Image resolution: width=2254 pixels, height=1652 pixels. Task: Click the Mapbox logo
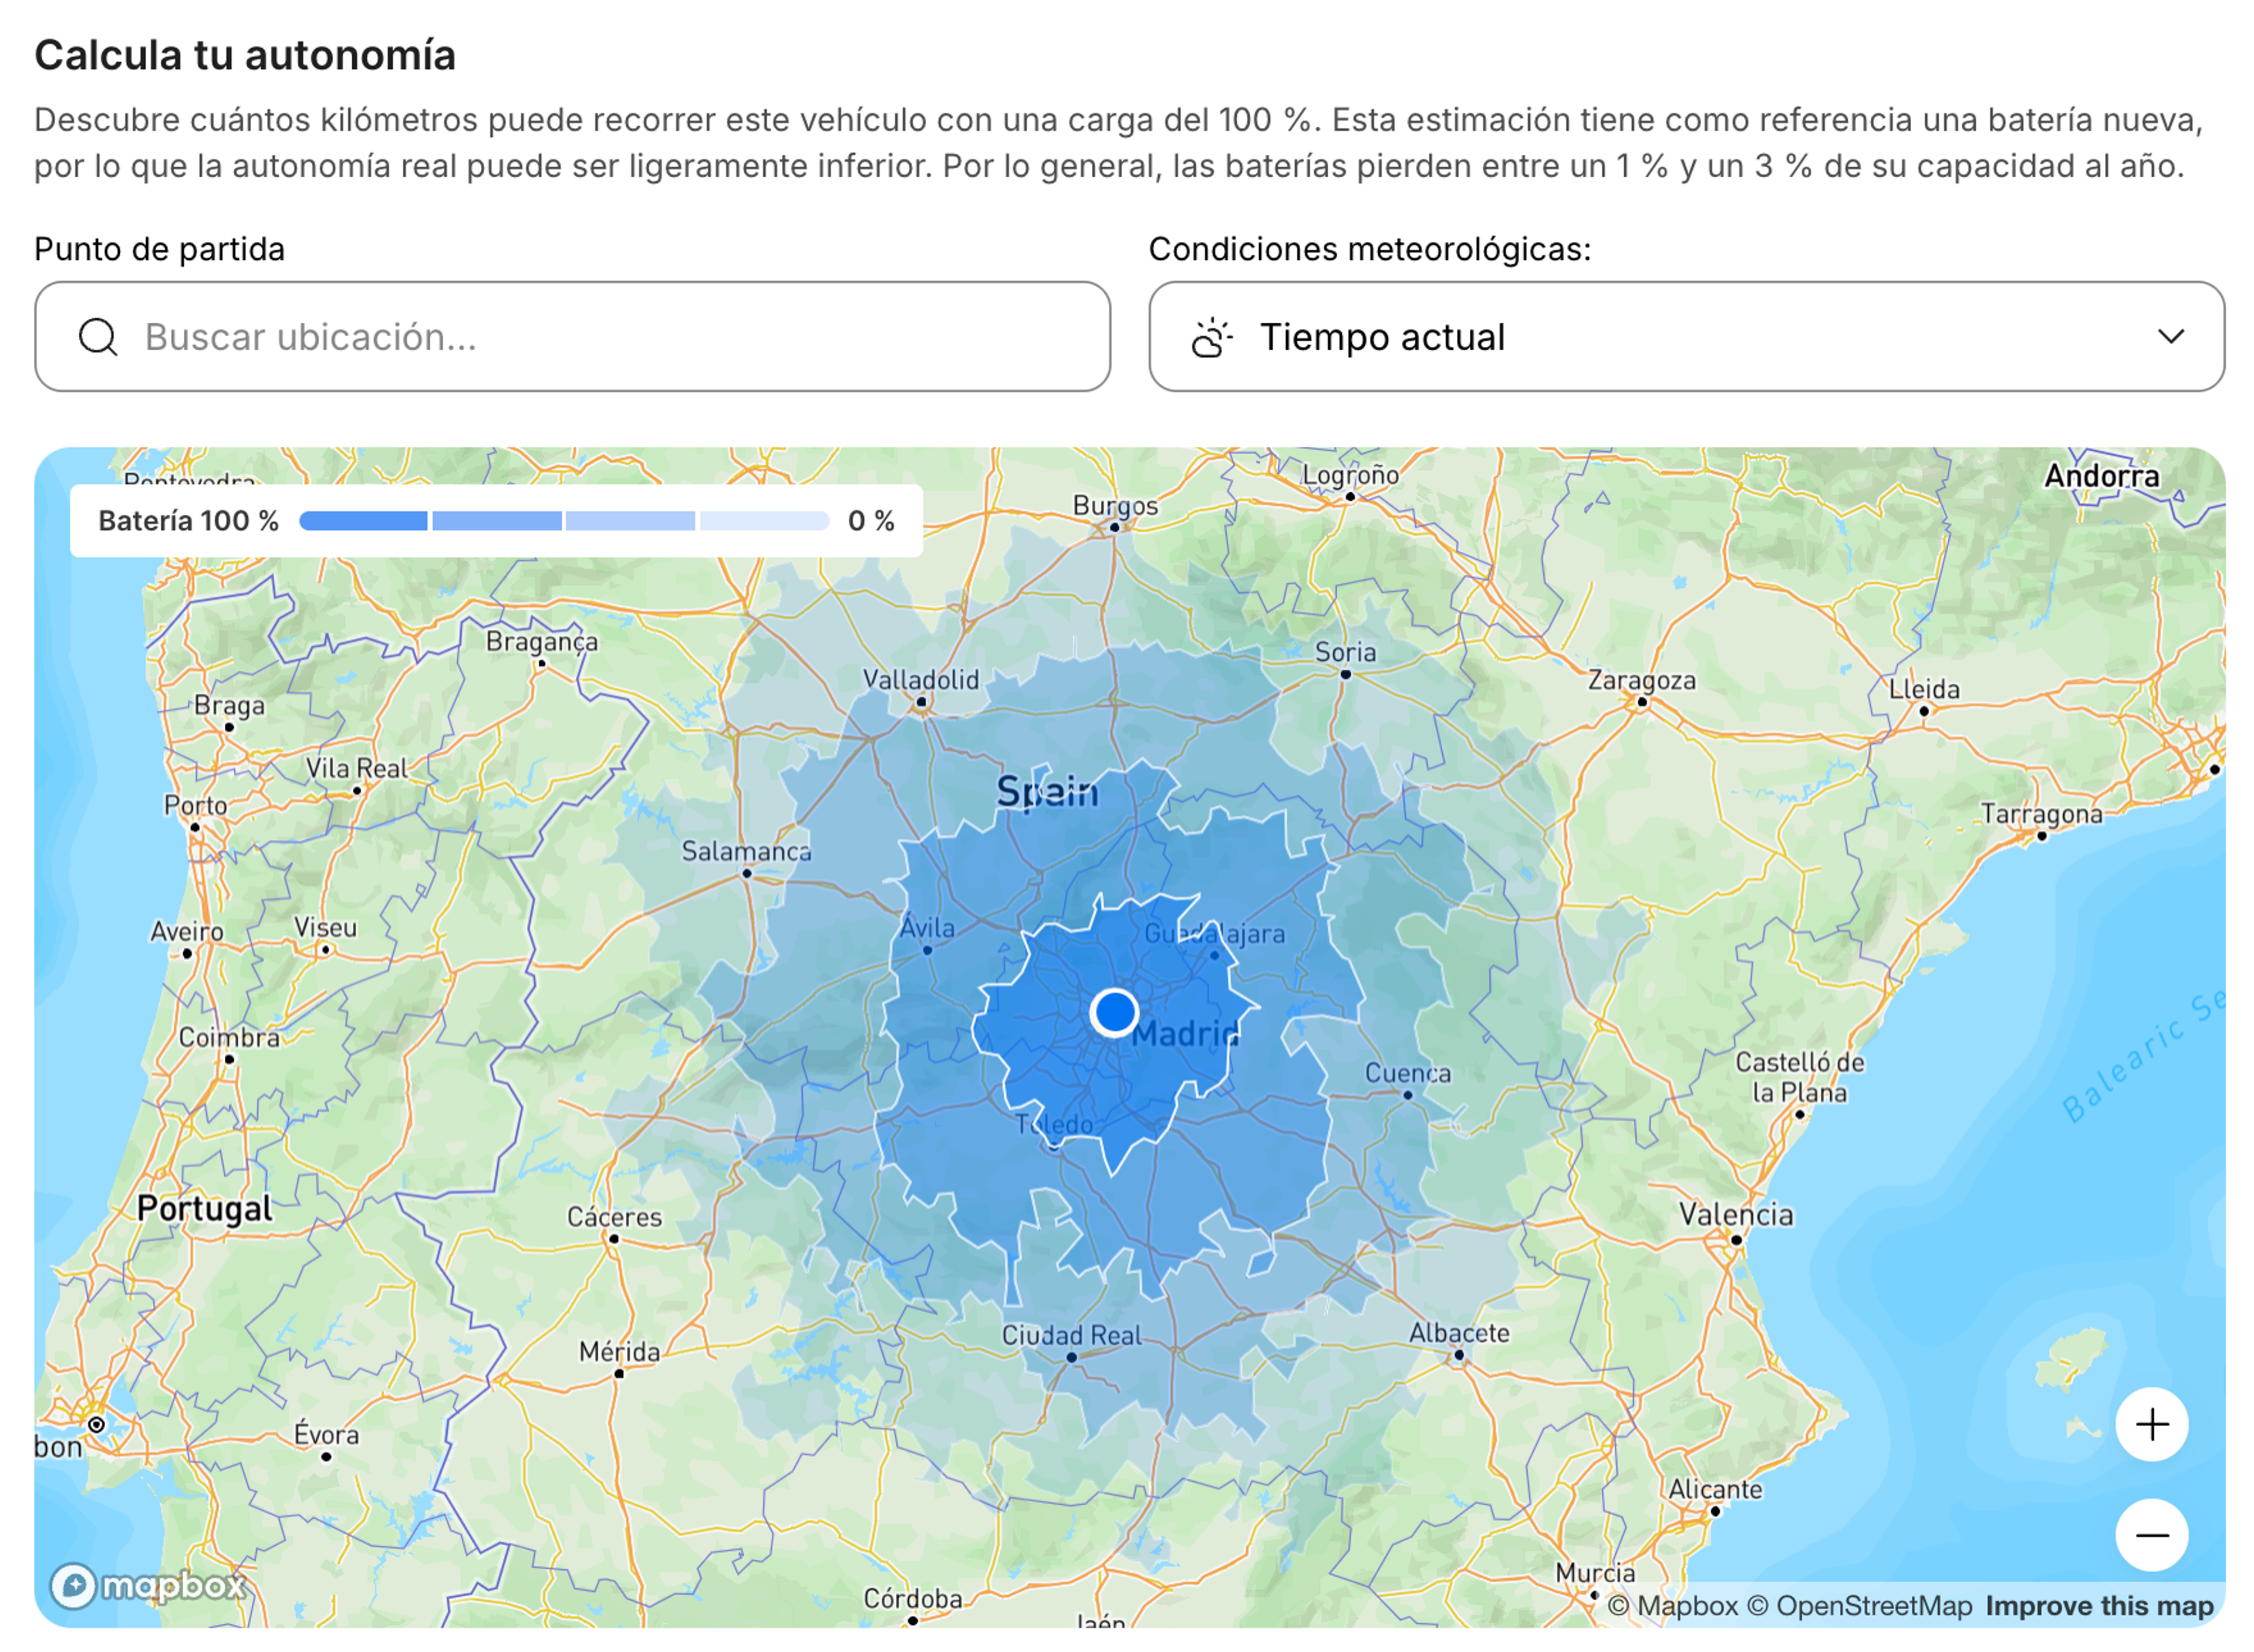pos(148,1585)
